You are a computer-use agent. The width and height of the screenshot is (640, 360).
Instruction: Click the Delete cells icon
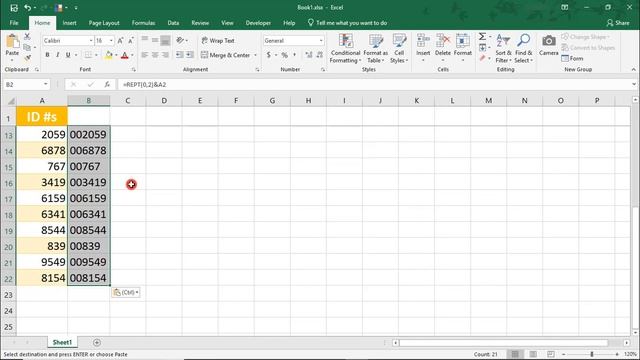[443, 41]
